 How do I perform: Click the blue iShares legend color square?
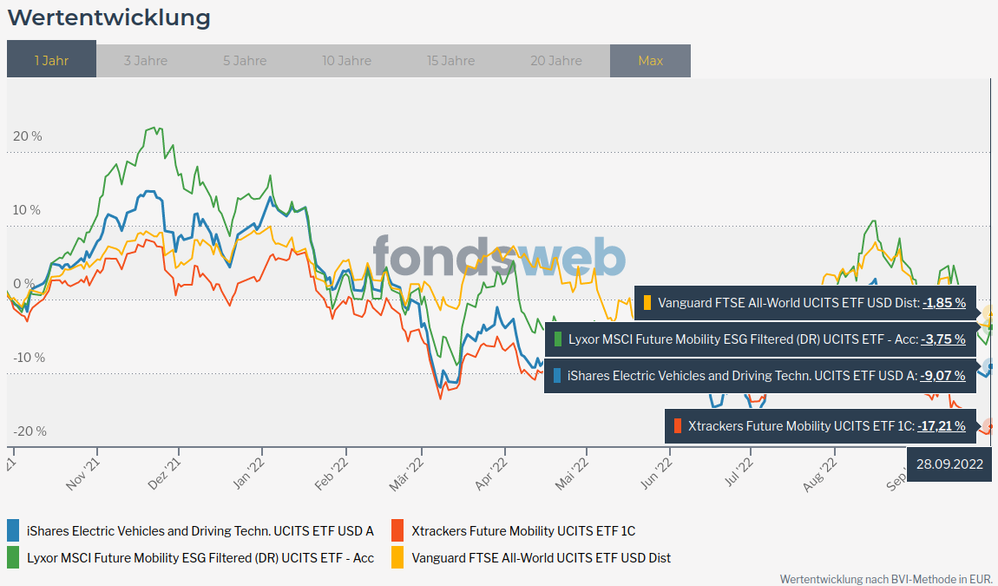click(14, 531)
